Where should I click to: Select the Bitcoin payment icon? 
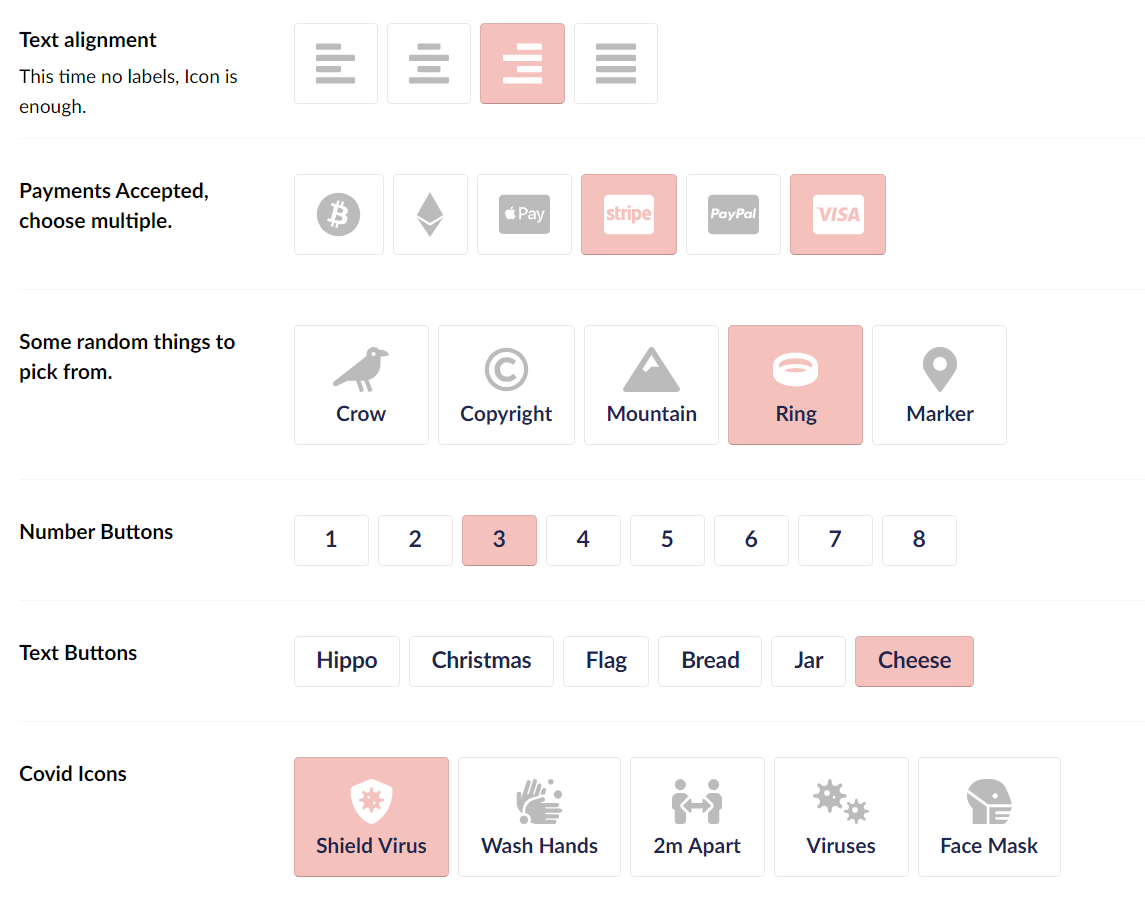click(x=338, y=214)
